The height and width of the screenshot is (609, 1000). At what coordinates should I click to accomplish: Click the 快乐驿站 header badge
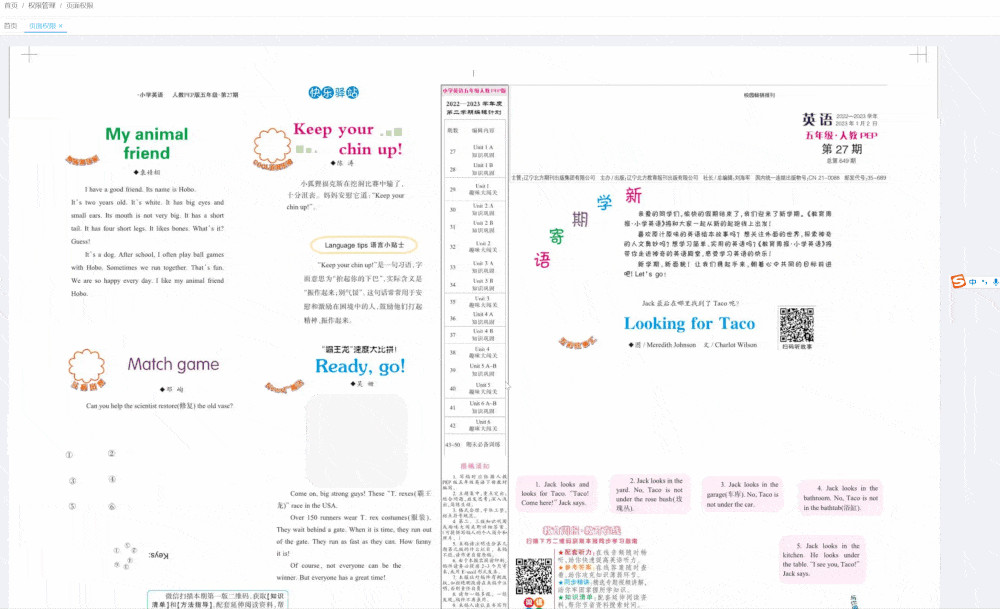tap(334, 92)
